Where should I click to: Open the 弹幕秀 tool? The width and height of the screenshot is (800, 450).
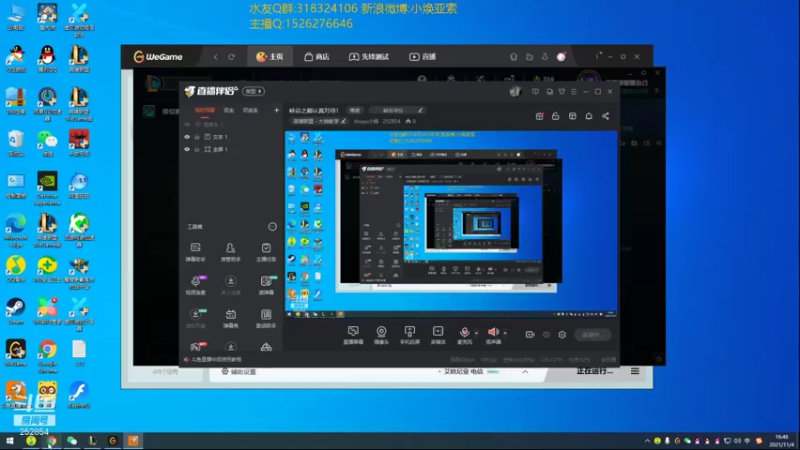[231, 318]
